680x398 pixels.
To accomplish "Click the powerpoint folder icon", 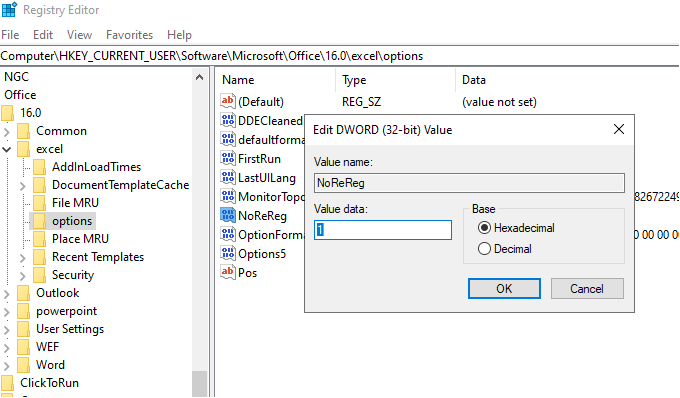I will click(23, 311).
